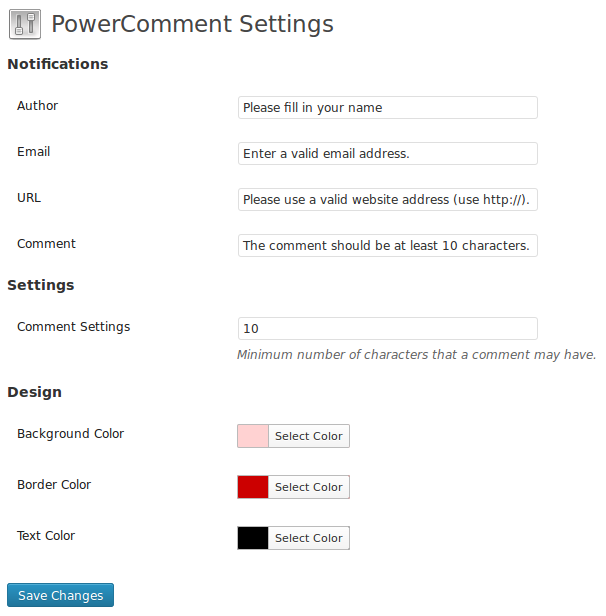
Task: Focus the Email notification input field
Action: coord(388,153)
